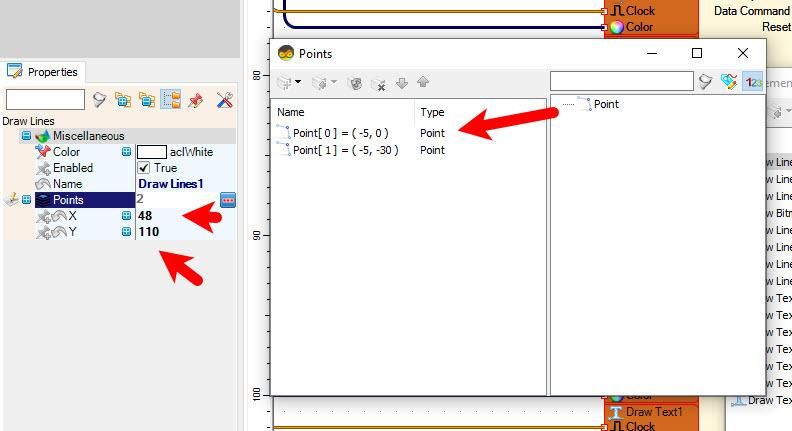792x431 pixels.
Task: Click the pin icon in Properties toolbar
Action: tap(195, 100)
